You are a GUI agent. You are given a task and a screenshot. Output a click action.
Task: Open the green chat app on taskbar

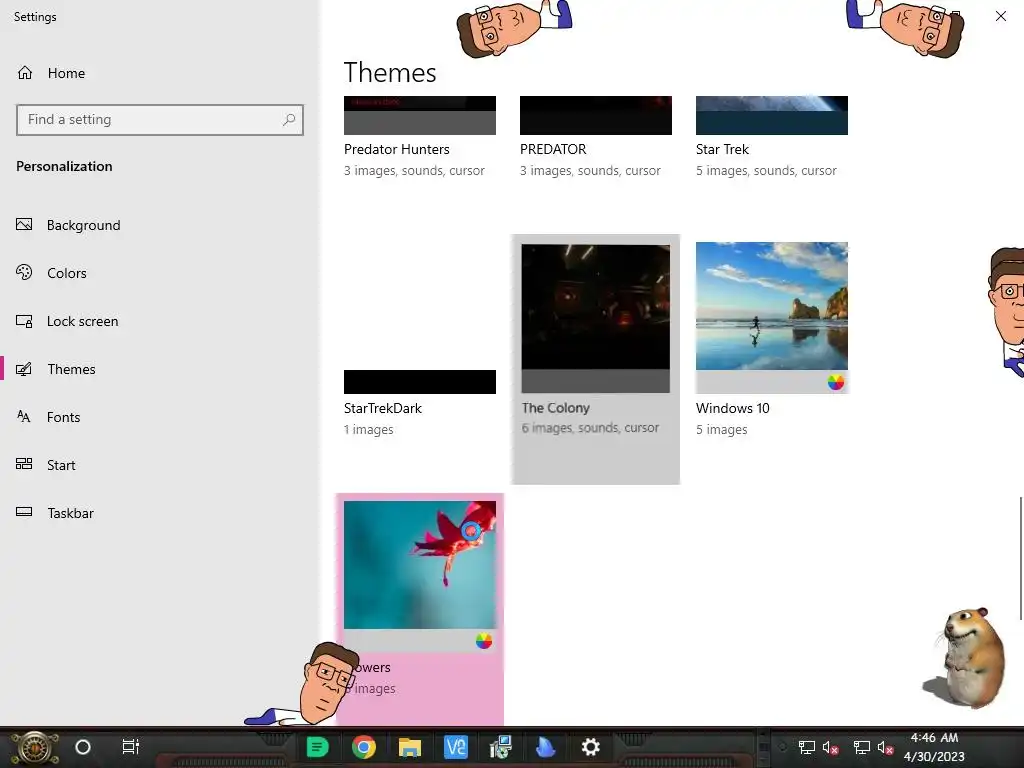coord(317,746)
